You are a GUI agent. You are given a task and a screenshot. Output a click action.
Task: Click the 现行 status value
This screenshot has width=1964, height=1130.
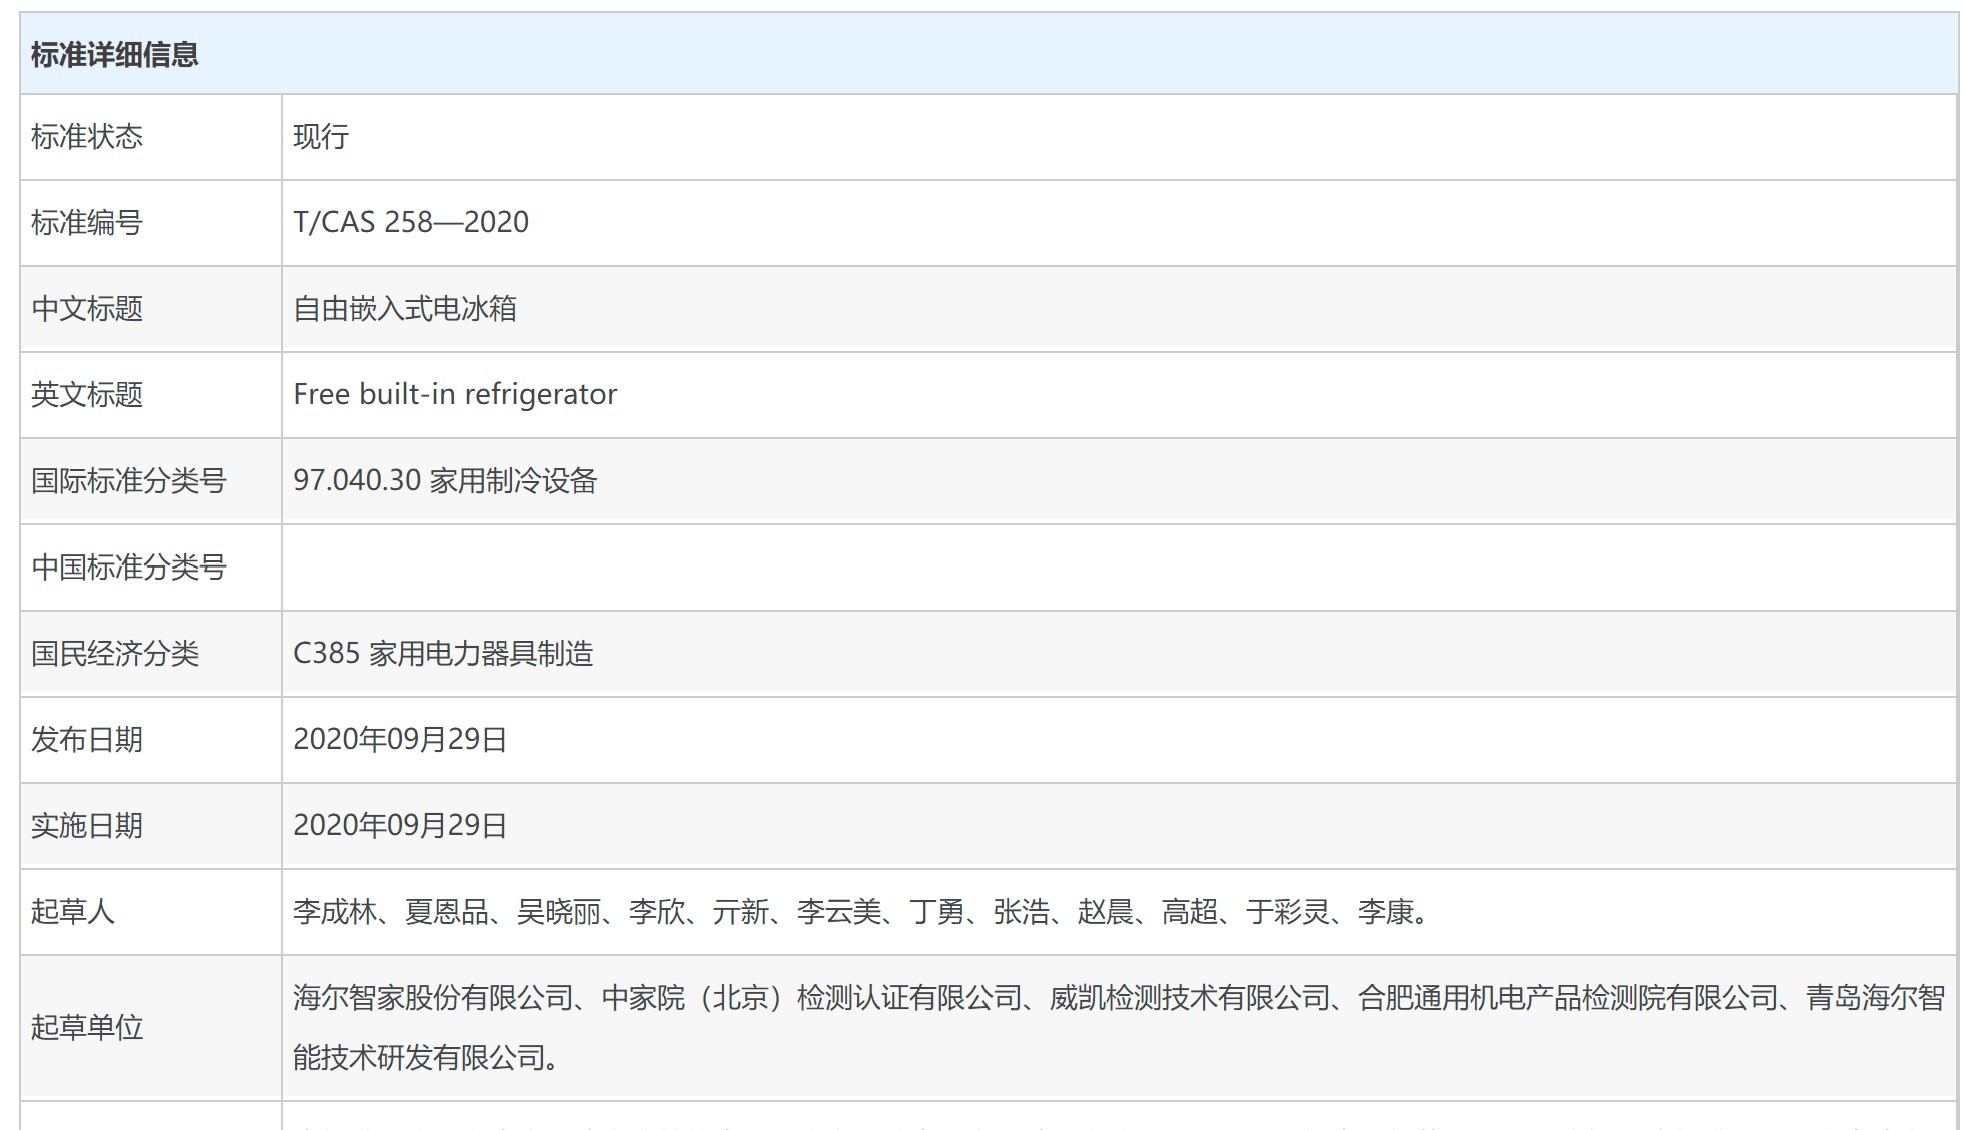tap(321, 137)
